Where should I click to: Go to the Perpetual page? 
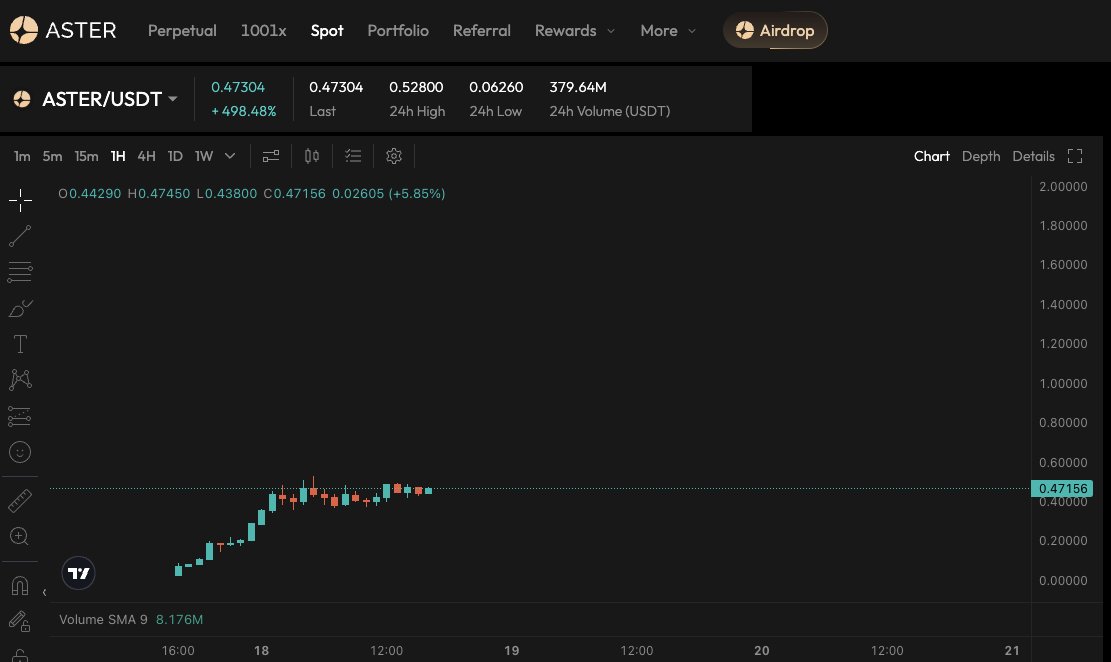182,30
